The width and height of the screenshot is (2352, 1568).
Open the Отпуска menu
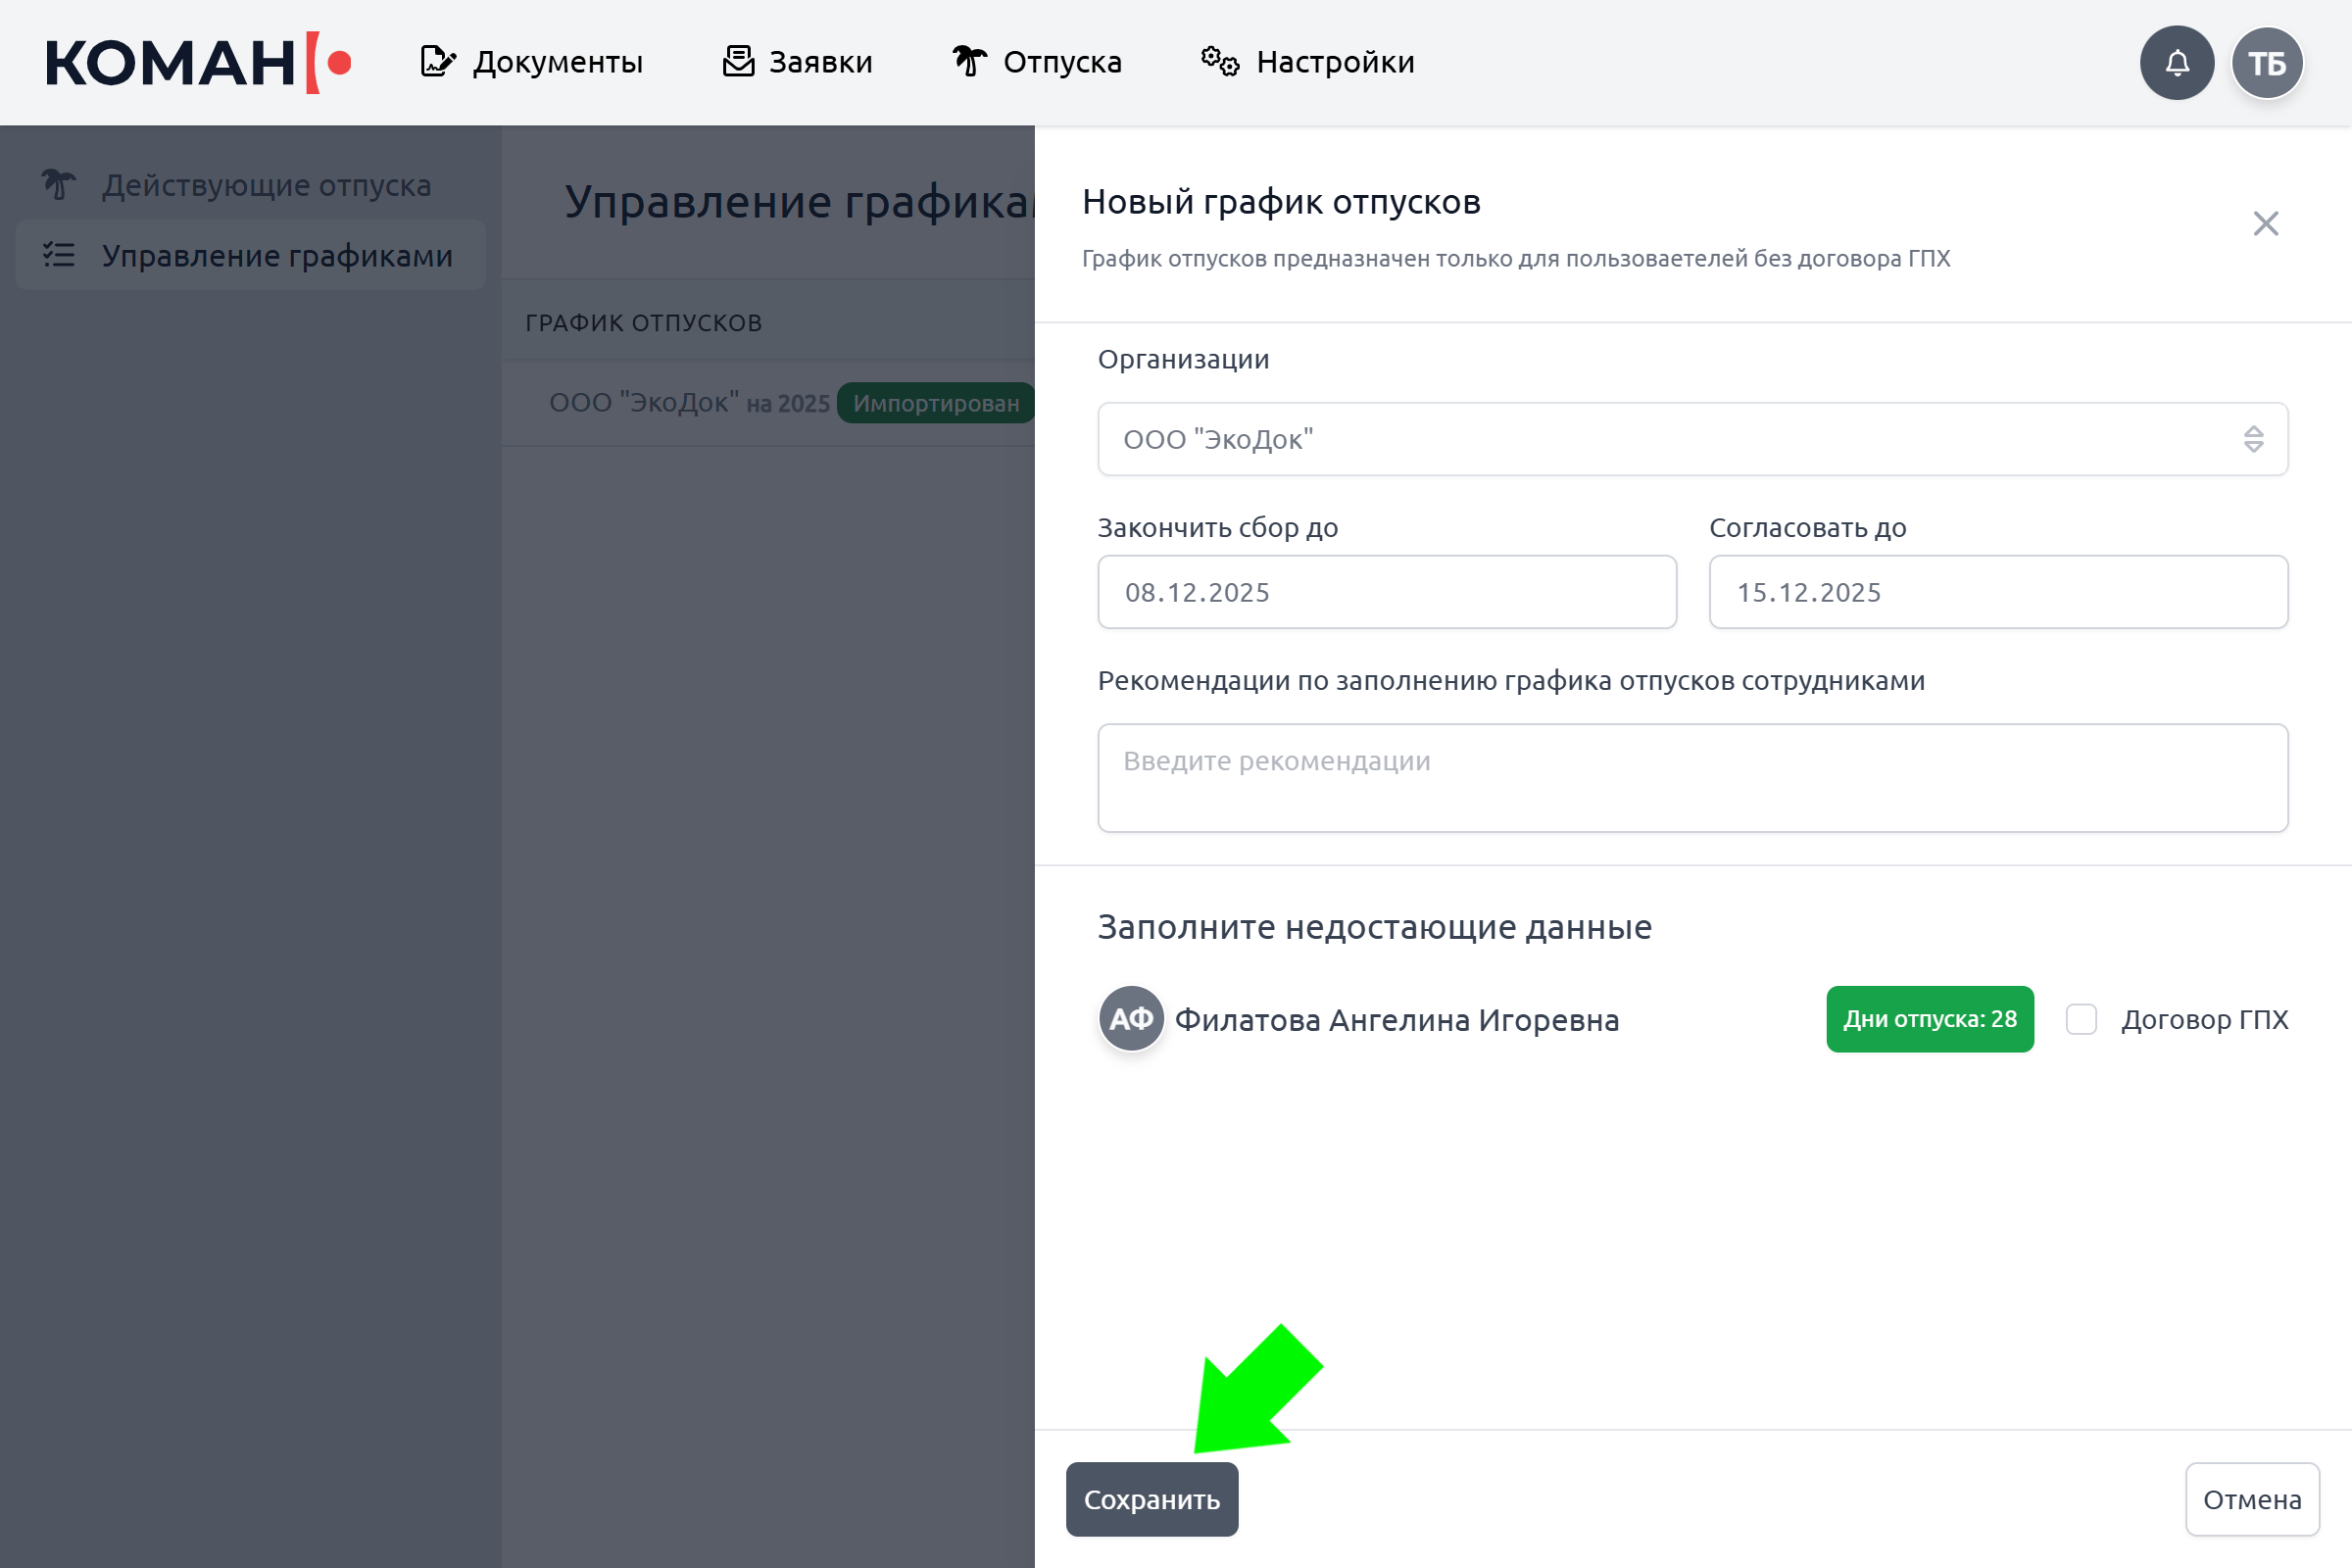(1037, 62)
